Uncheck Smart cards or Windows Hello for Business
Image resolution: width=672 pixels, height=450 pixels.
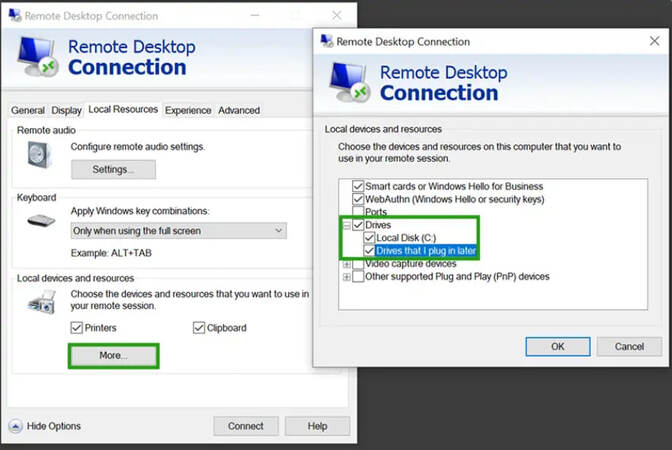tap(358, 186)
